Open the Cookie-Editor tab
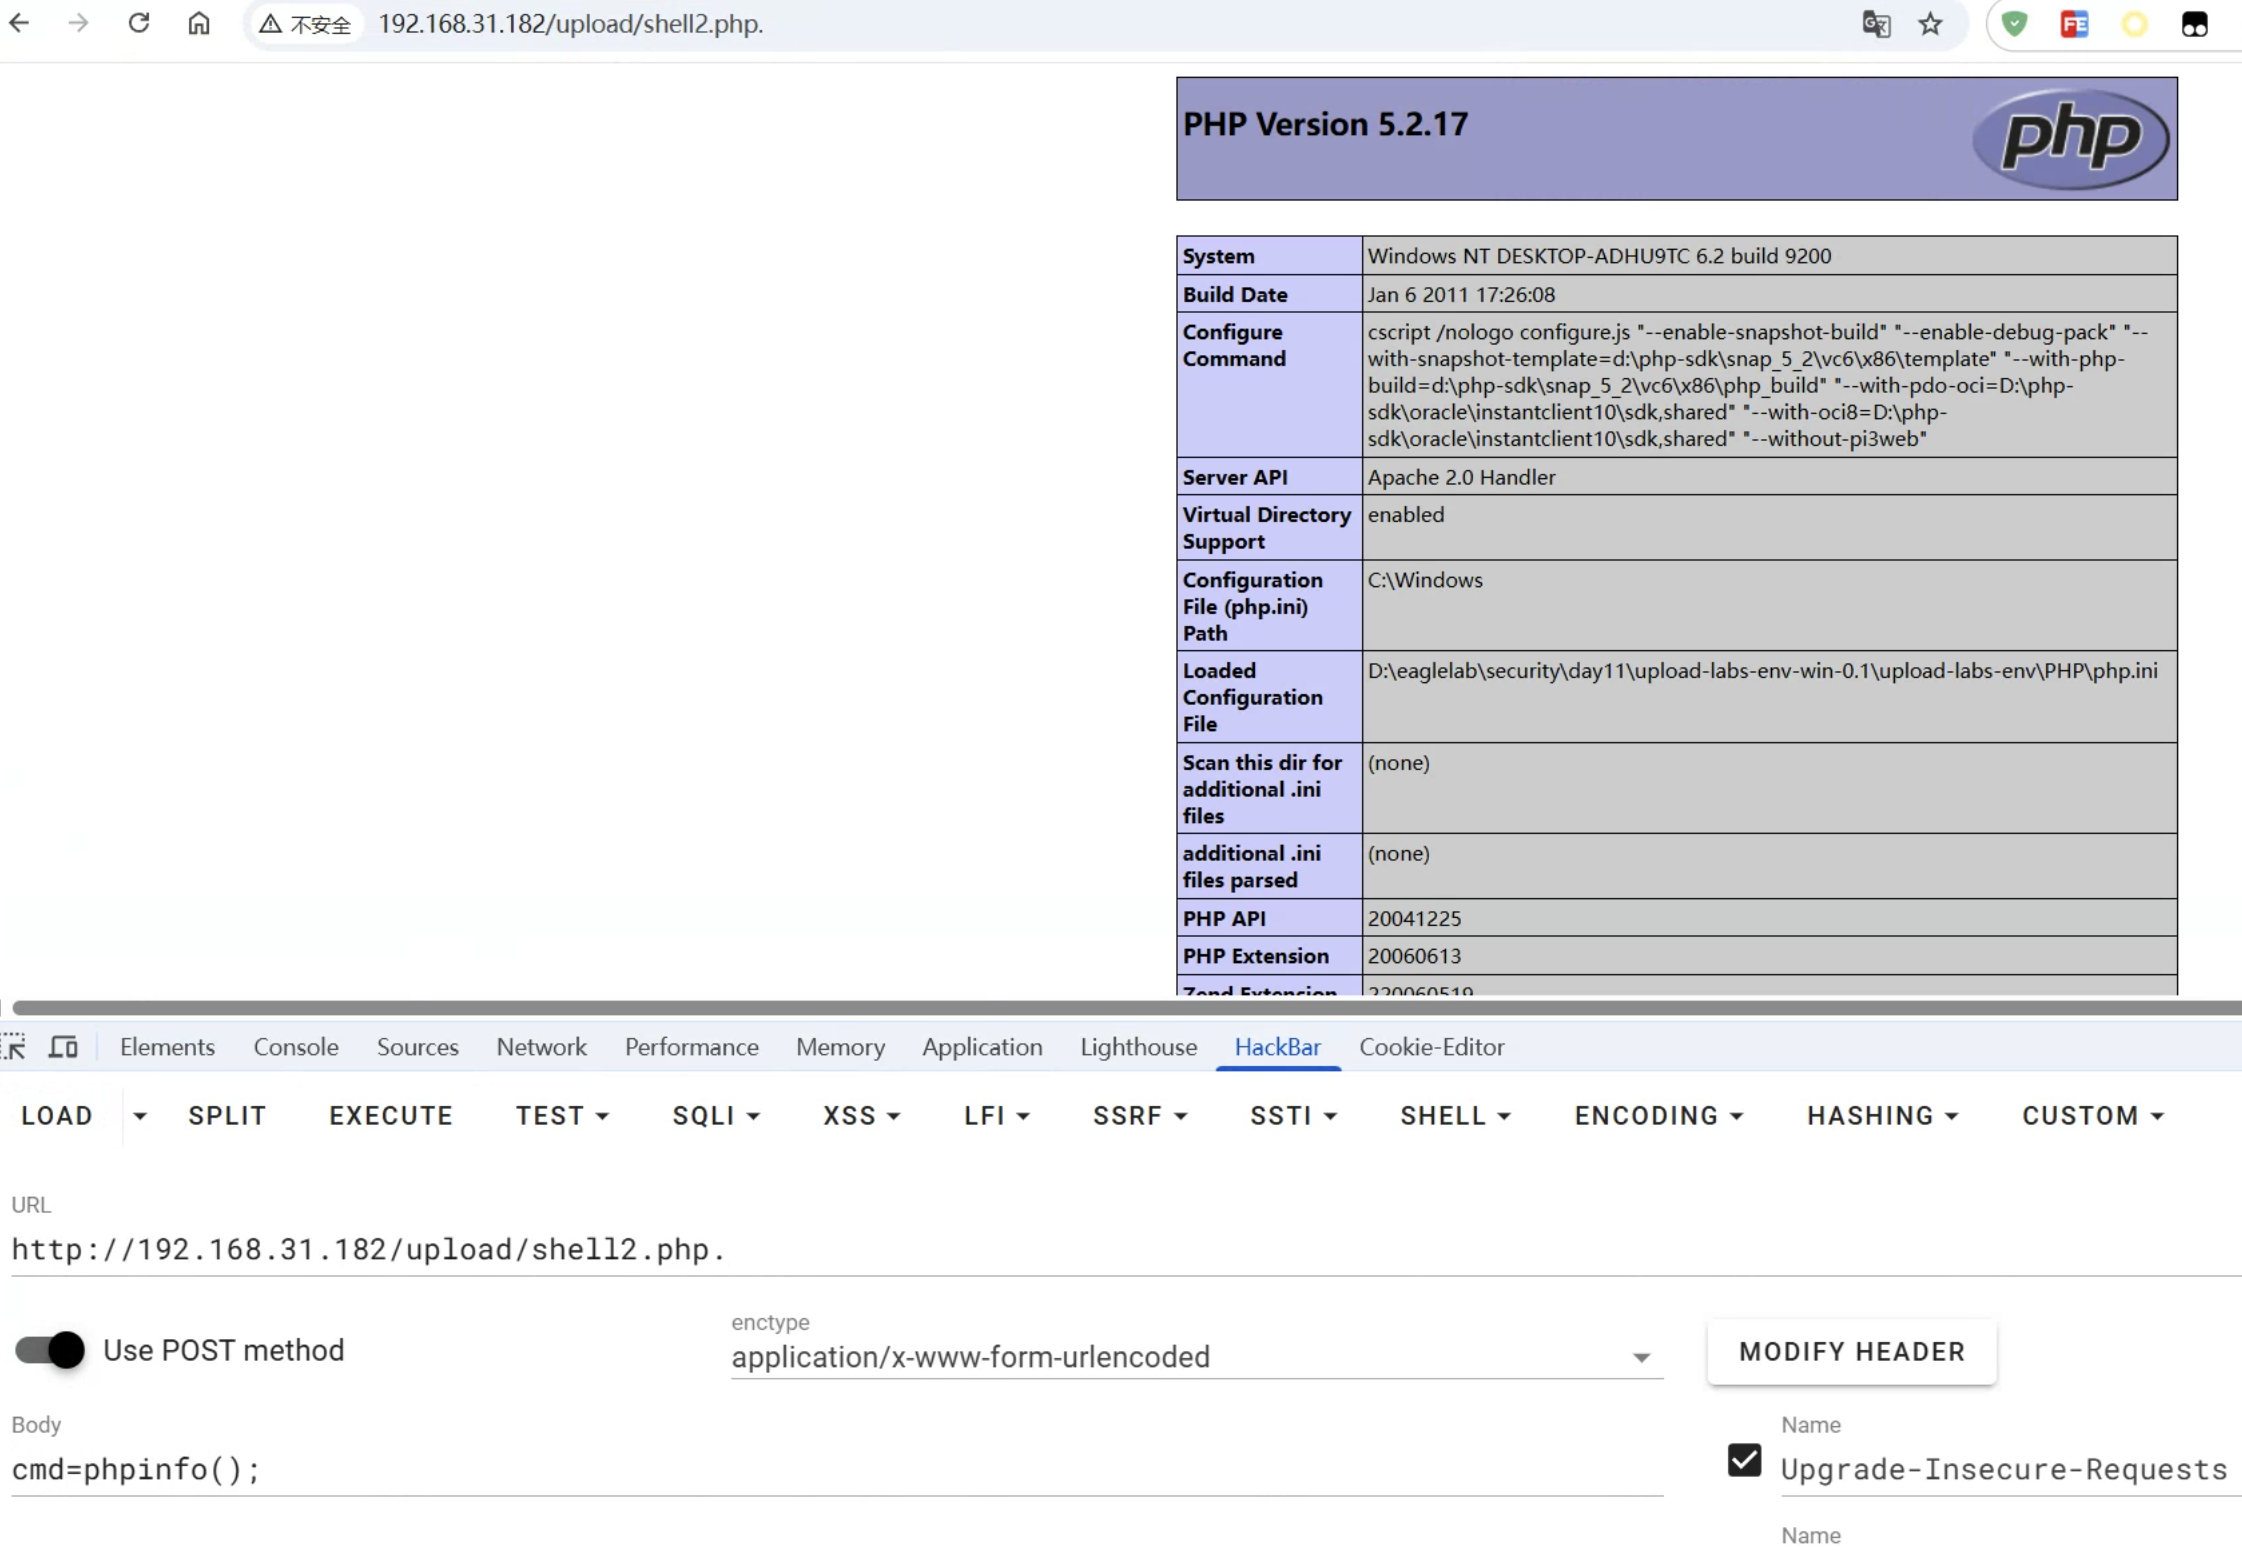 click(1430, 1047)
